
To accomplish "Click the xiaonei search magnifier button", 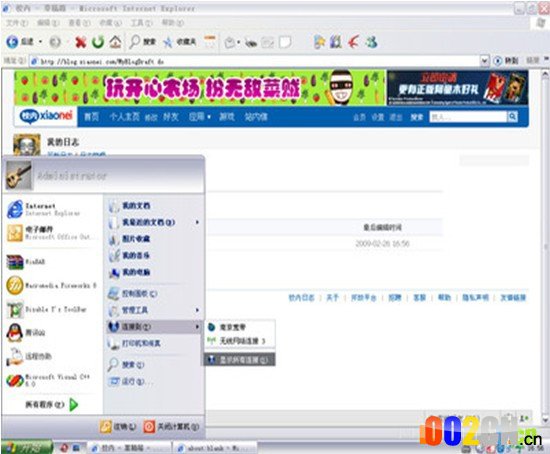I will click(512, 117).
